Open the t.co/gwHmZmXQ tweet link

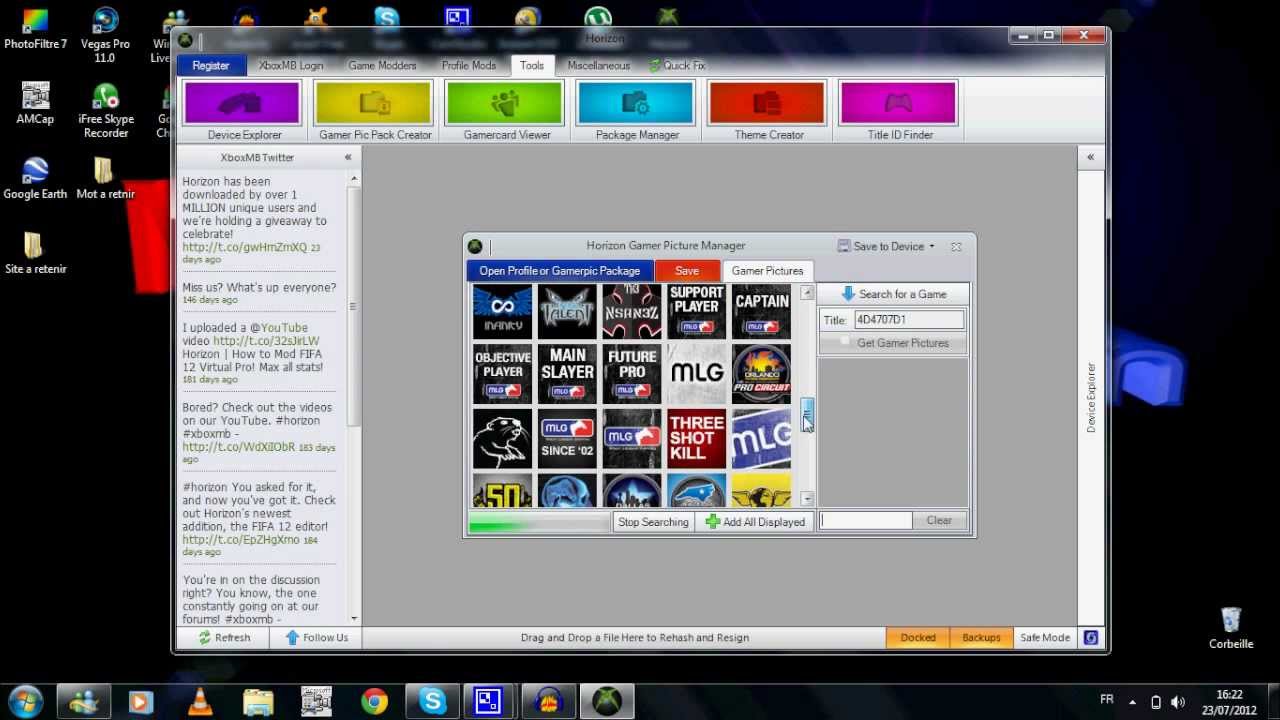[245, 247]
